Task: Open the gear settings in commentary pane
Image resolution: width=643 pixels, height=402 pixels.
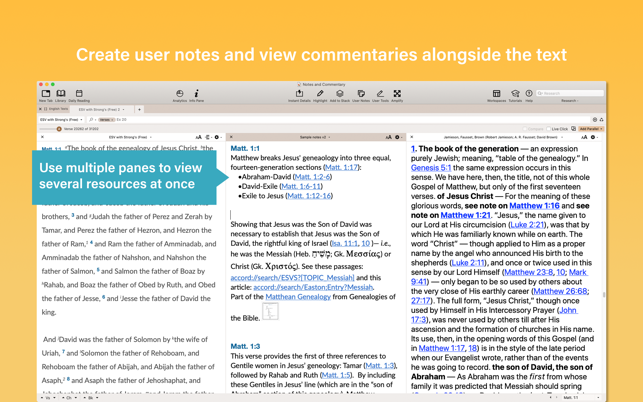Action: coord(593,137)
